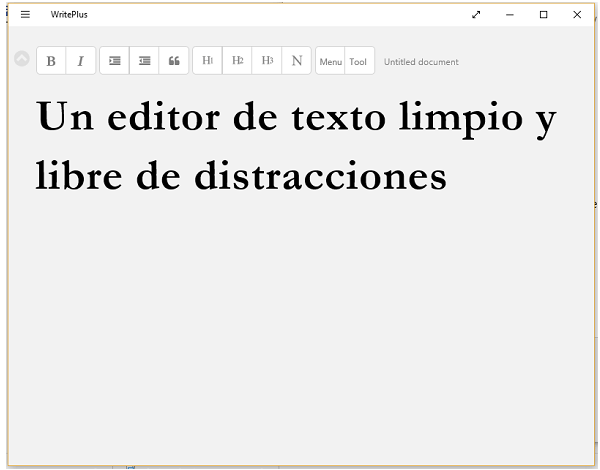
Task: Increase indent of the paragraph
Action: point(114,60)
